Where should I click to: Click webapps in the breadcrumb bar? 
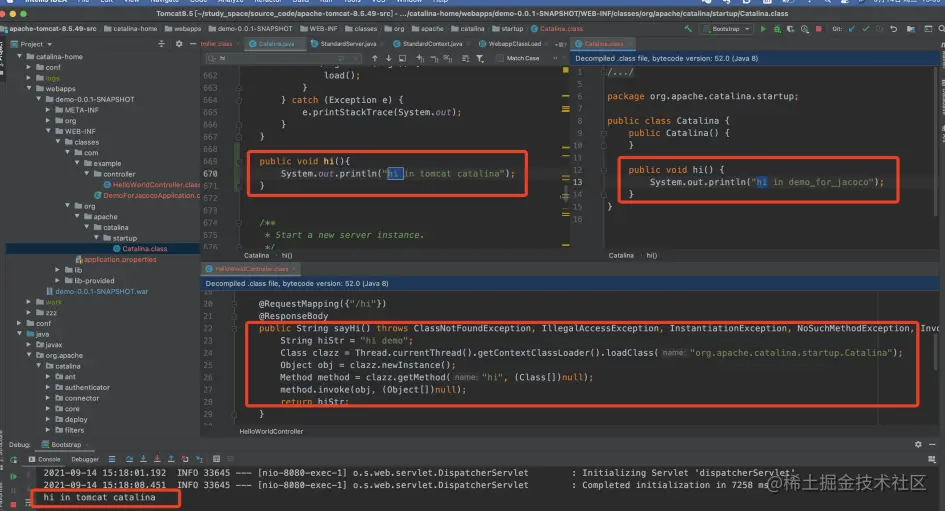pyautogui.click(x=183, y=28)
